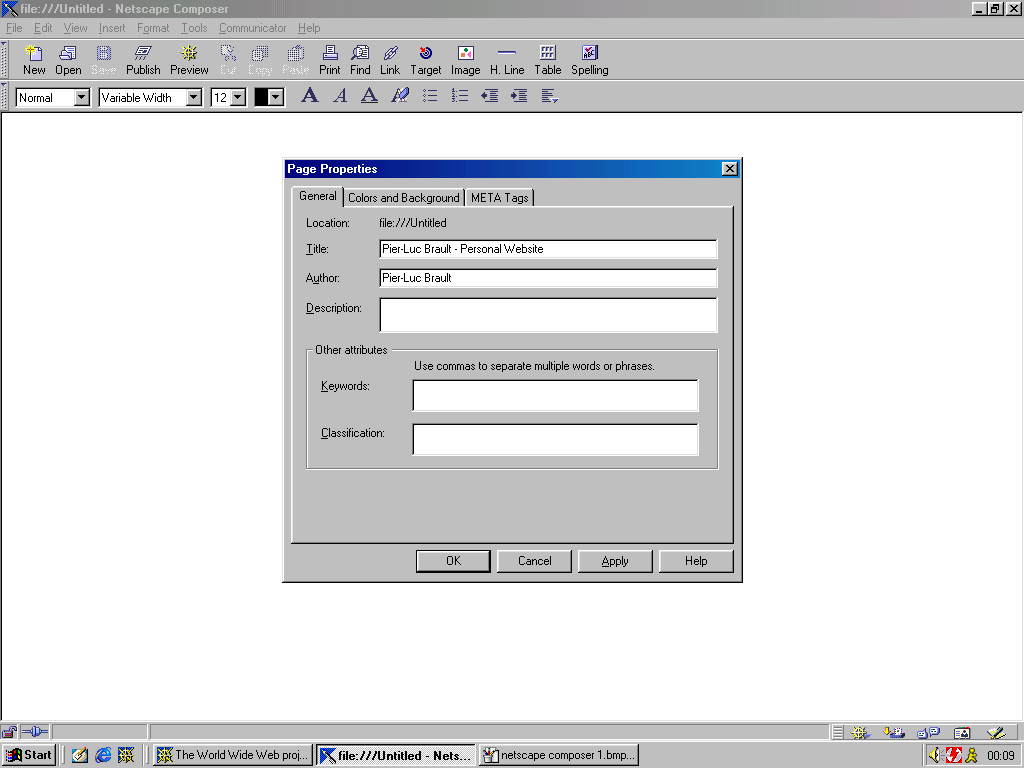Insert a Link from the toolbar
The width and height of the screenshot is (1024, 768).
390,60
